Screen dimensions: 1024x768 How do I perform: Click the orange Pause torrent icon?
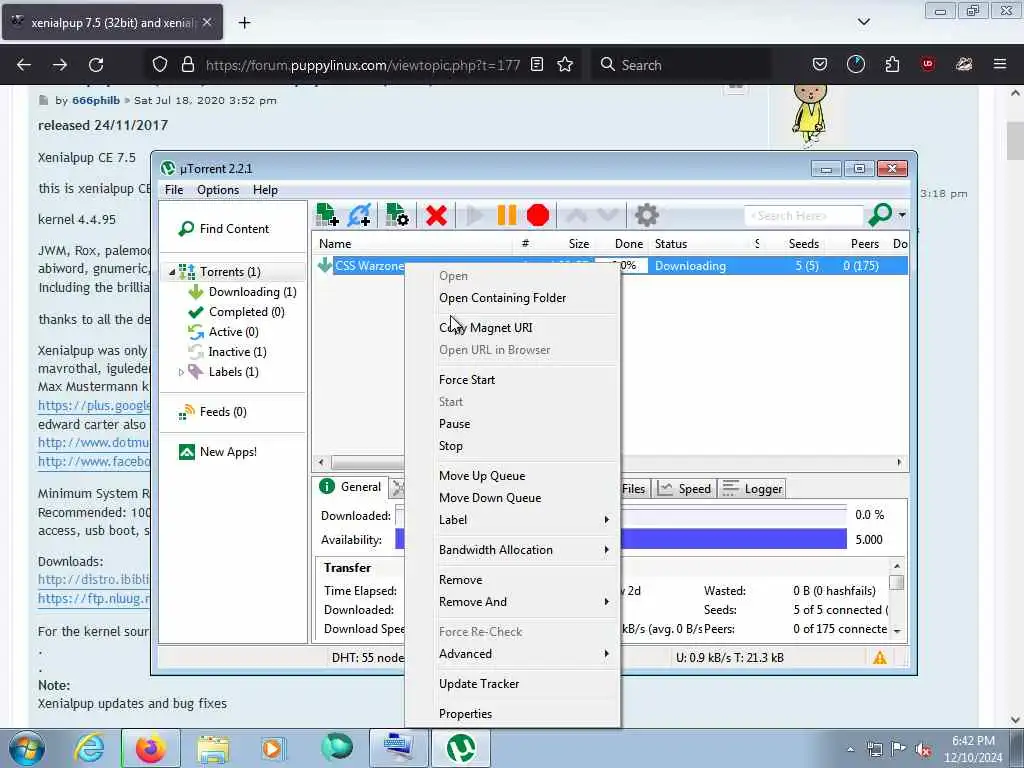[507, 216]
